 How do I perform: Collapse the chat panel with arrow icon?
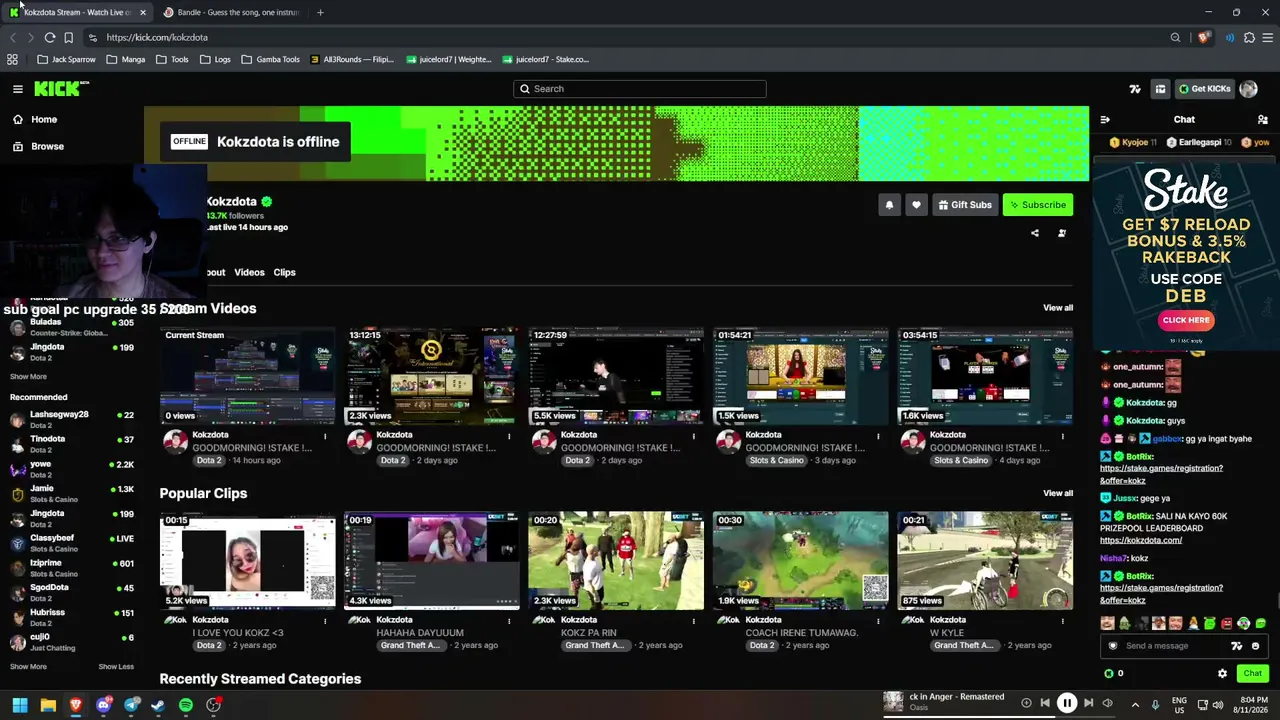[x=1105, y=119]
